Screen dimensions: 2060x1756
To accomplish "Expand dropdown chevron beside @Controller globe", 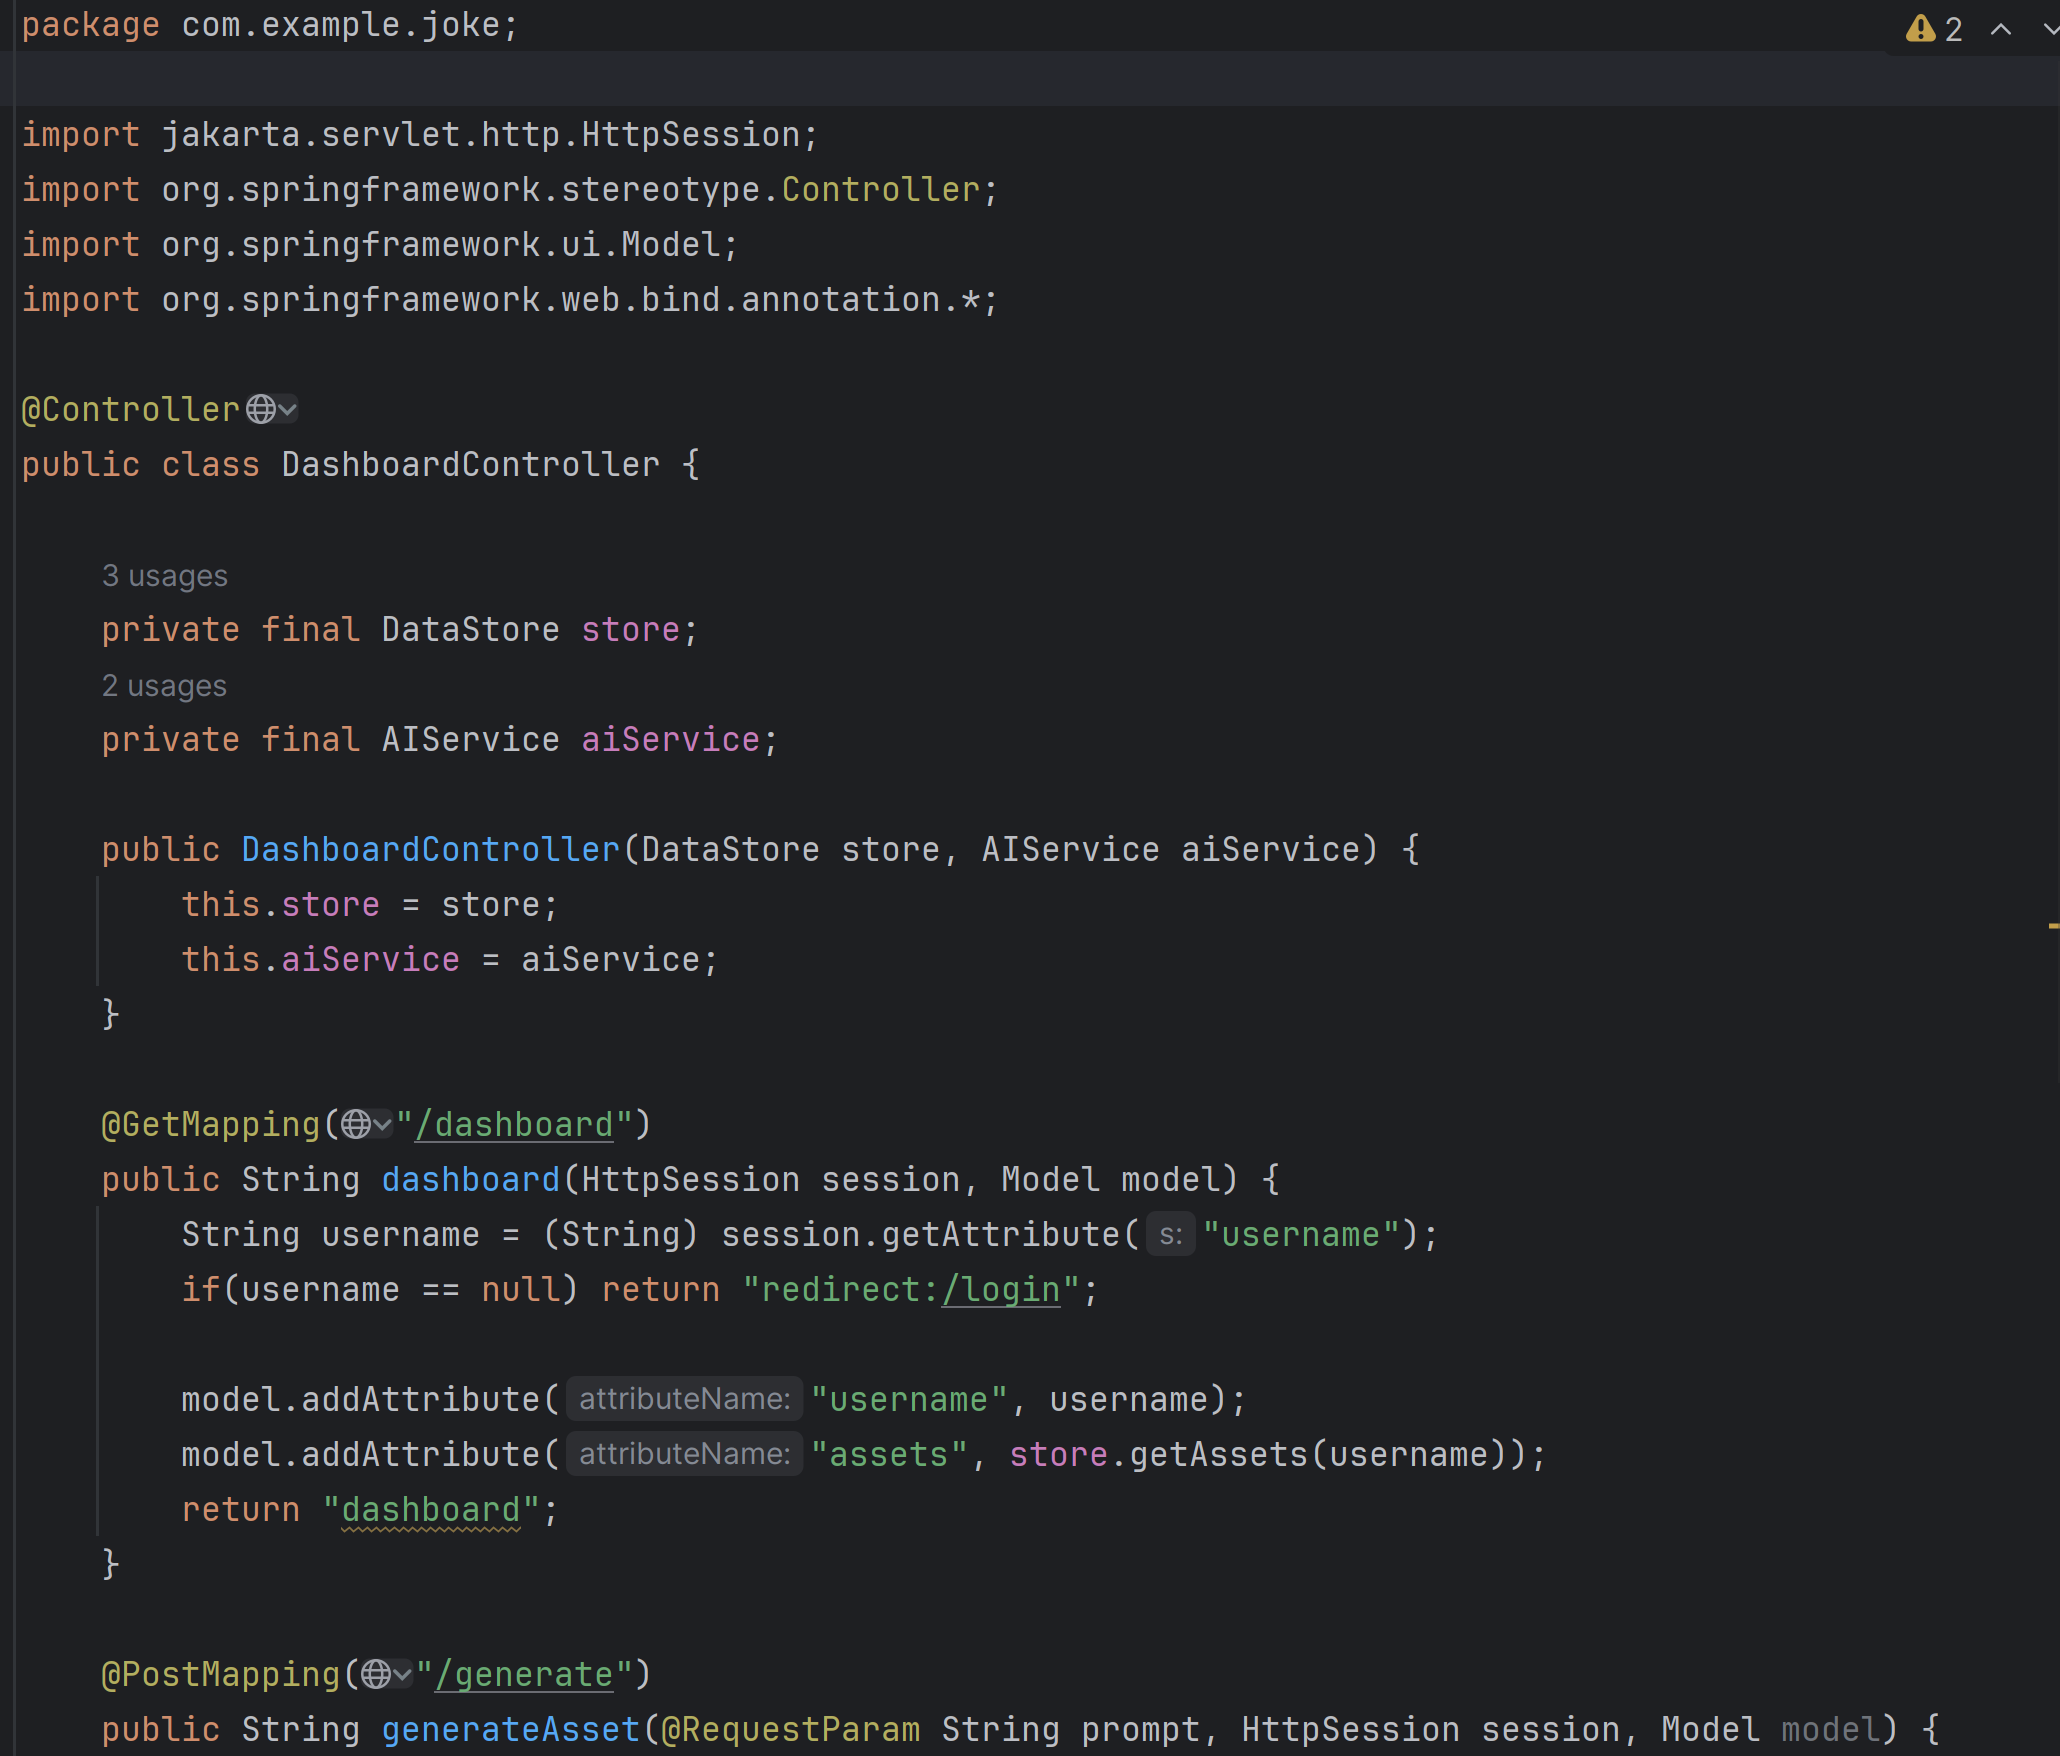I will 288,409.
